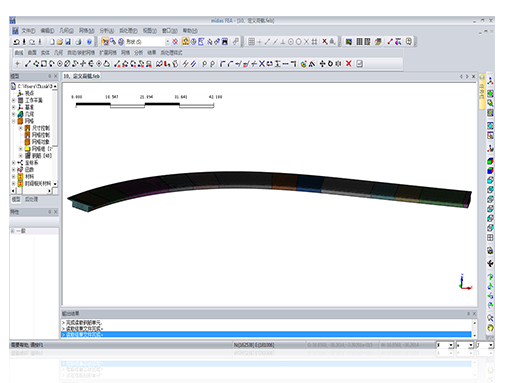Toggle the auto-hide pin on the 模型 panel
510x383 pixels.
50,76
